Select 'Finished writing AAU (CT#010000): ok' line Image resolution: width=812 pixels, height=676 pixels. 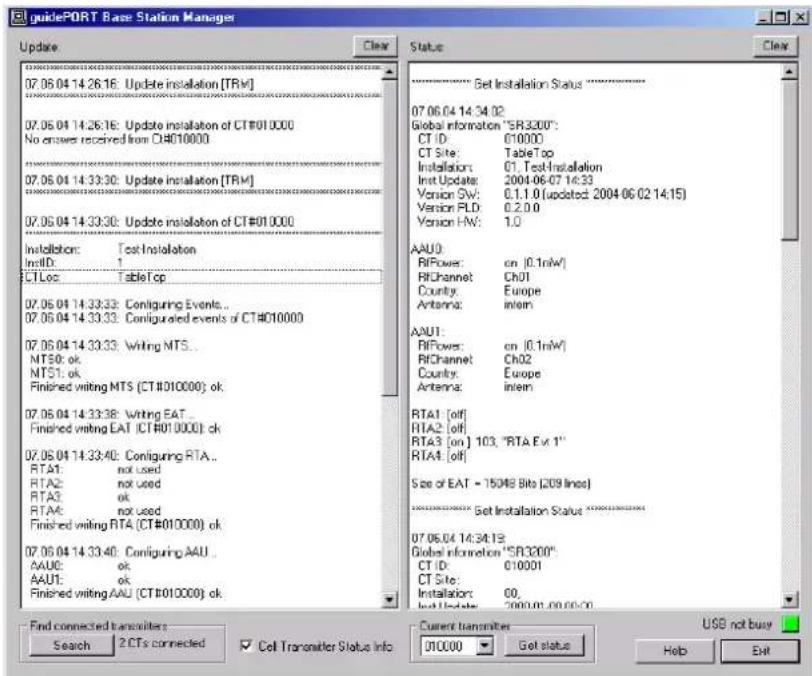126,594
